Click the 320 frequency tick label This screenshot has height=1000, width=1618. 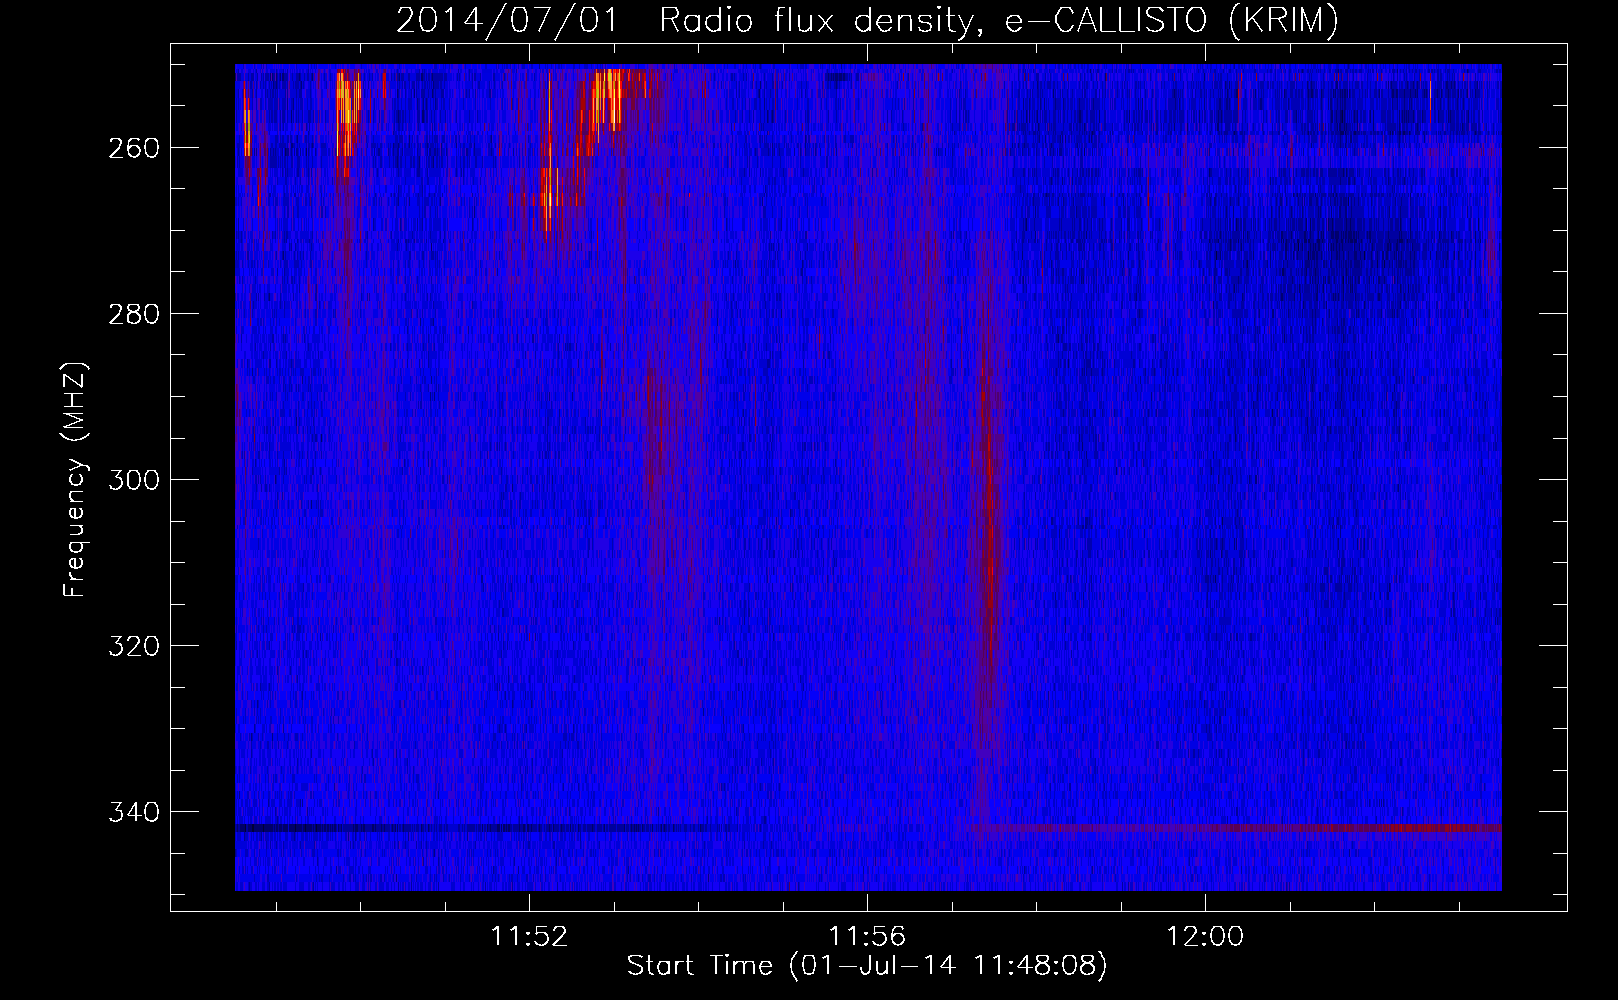pyautogui.click(x=132, y=646)
